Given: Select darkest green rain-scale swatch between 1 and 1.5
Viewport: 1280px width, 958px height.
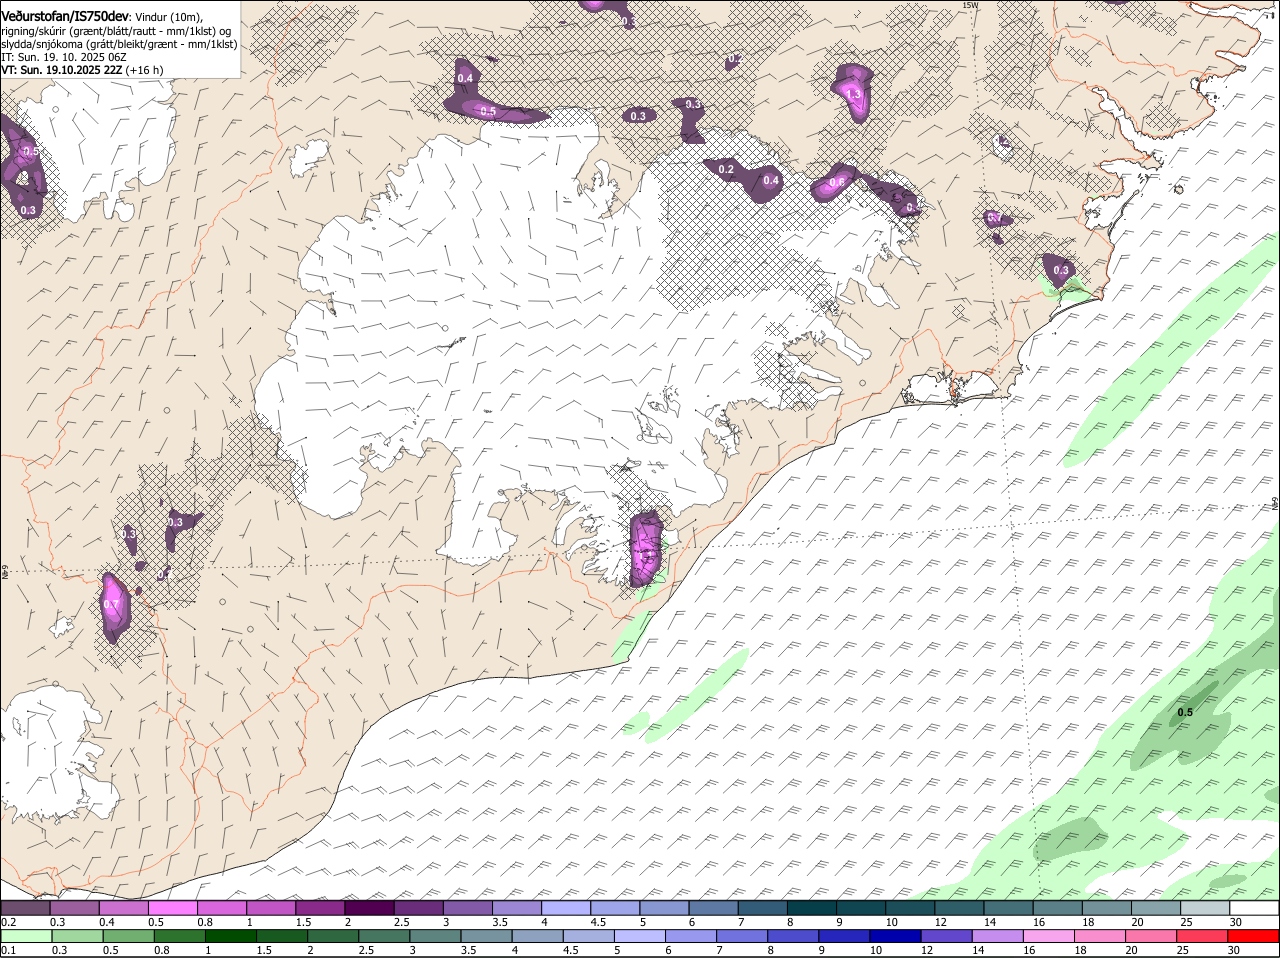Looking at the screenshot, I should tap(230, 936).
